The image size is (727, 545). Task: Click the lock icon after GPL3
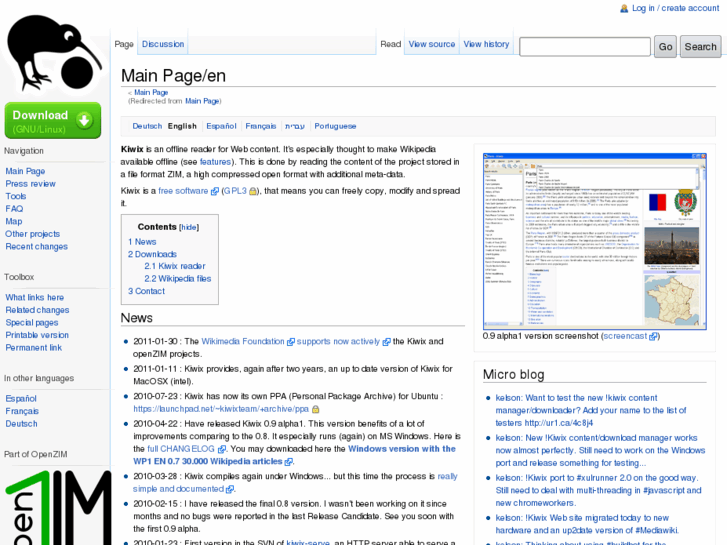(x=253, y=191)
